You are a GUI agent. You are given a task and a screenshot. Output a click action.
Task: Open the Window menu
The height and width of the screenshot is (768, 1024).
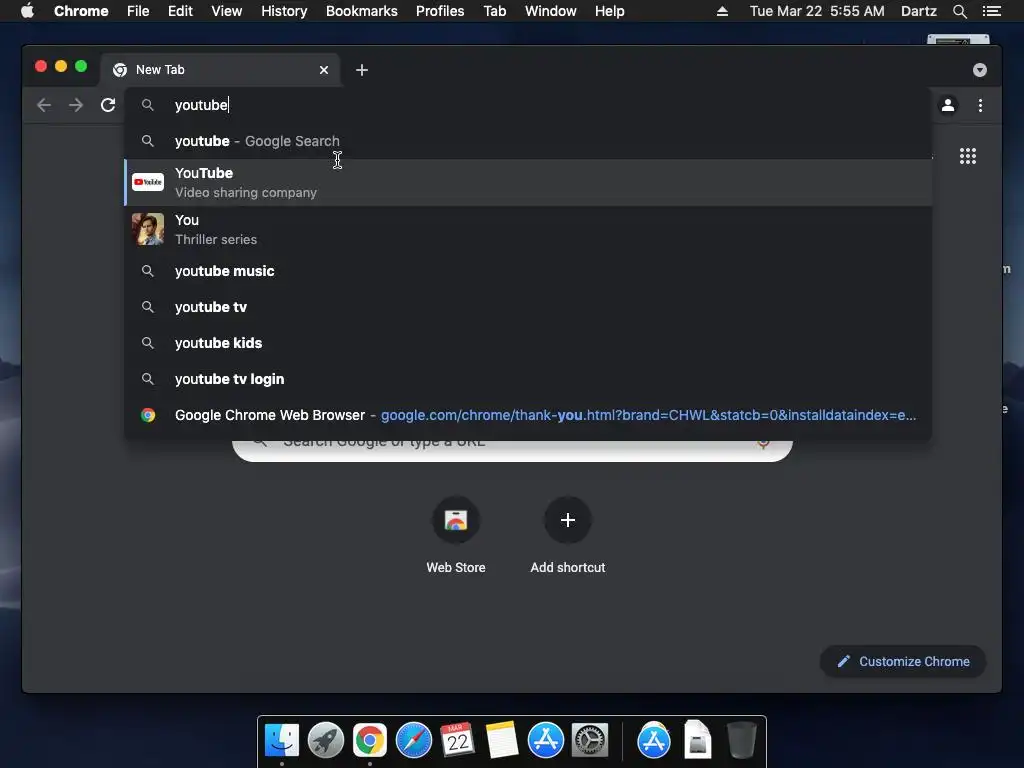tap(551, 11)
